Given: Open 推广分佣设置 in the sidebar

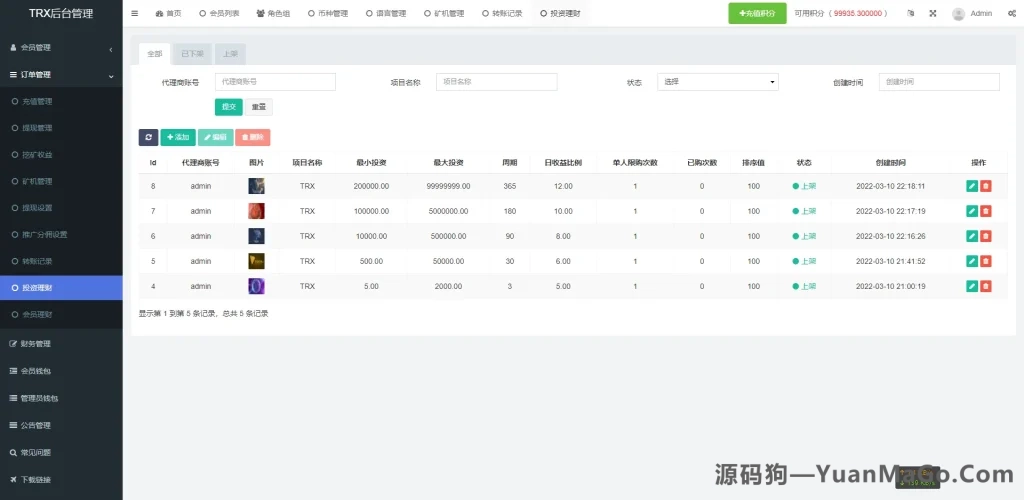Looking at the screenshot, I should 61,234.
